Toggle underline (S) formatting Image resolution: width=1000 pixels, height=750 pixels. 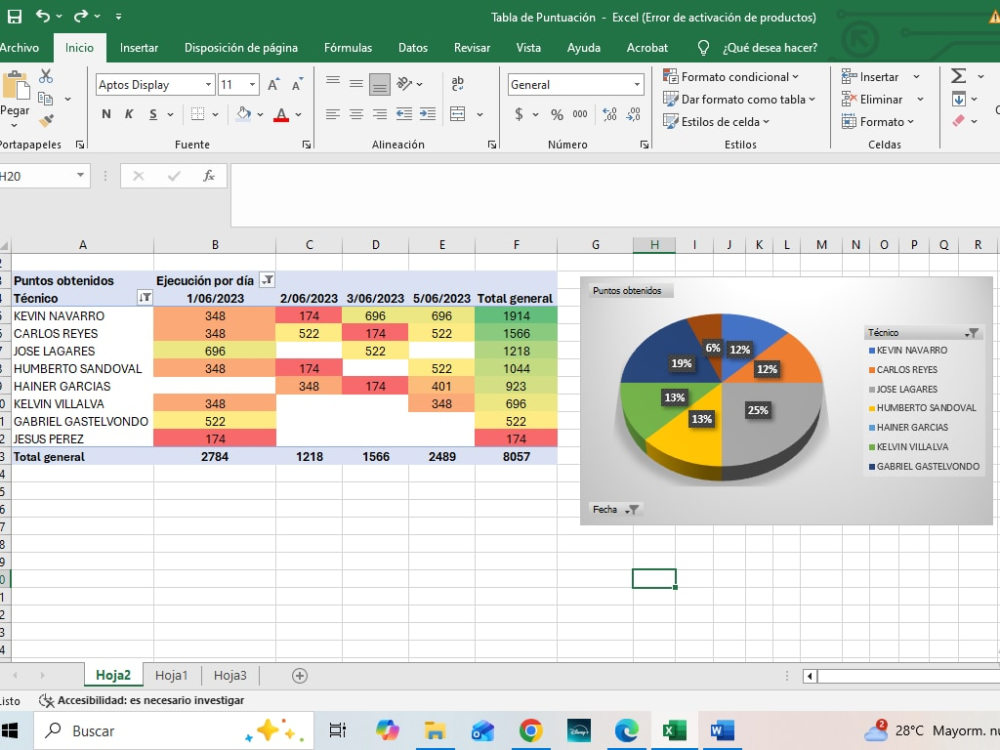(x=153, y=114)
